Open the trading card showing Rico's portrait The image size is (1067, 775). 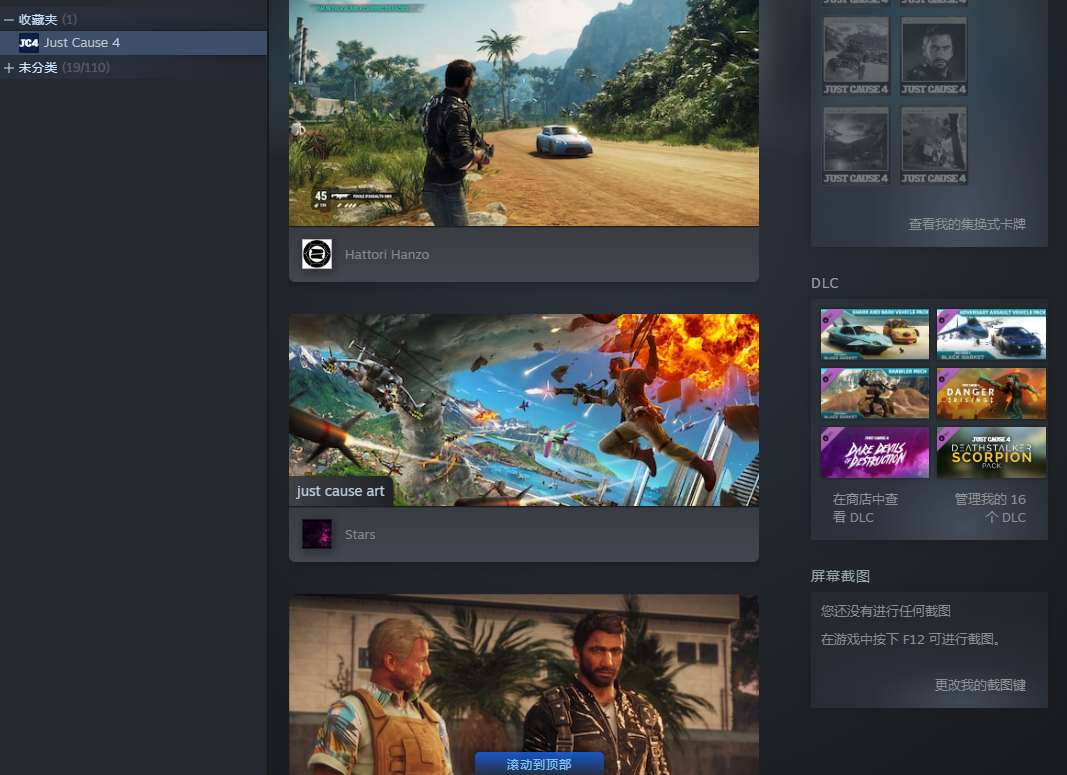coord(934,56)
